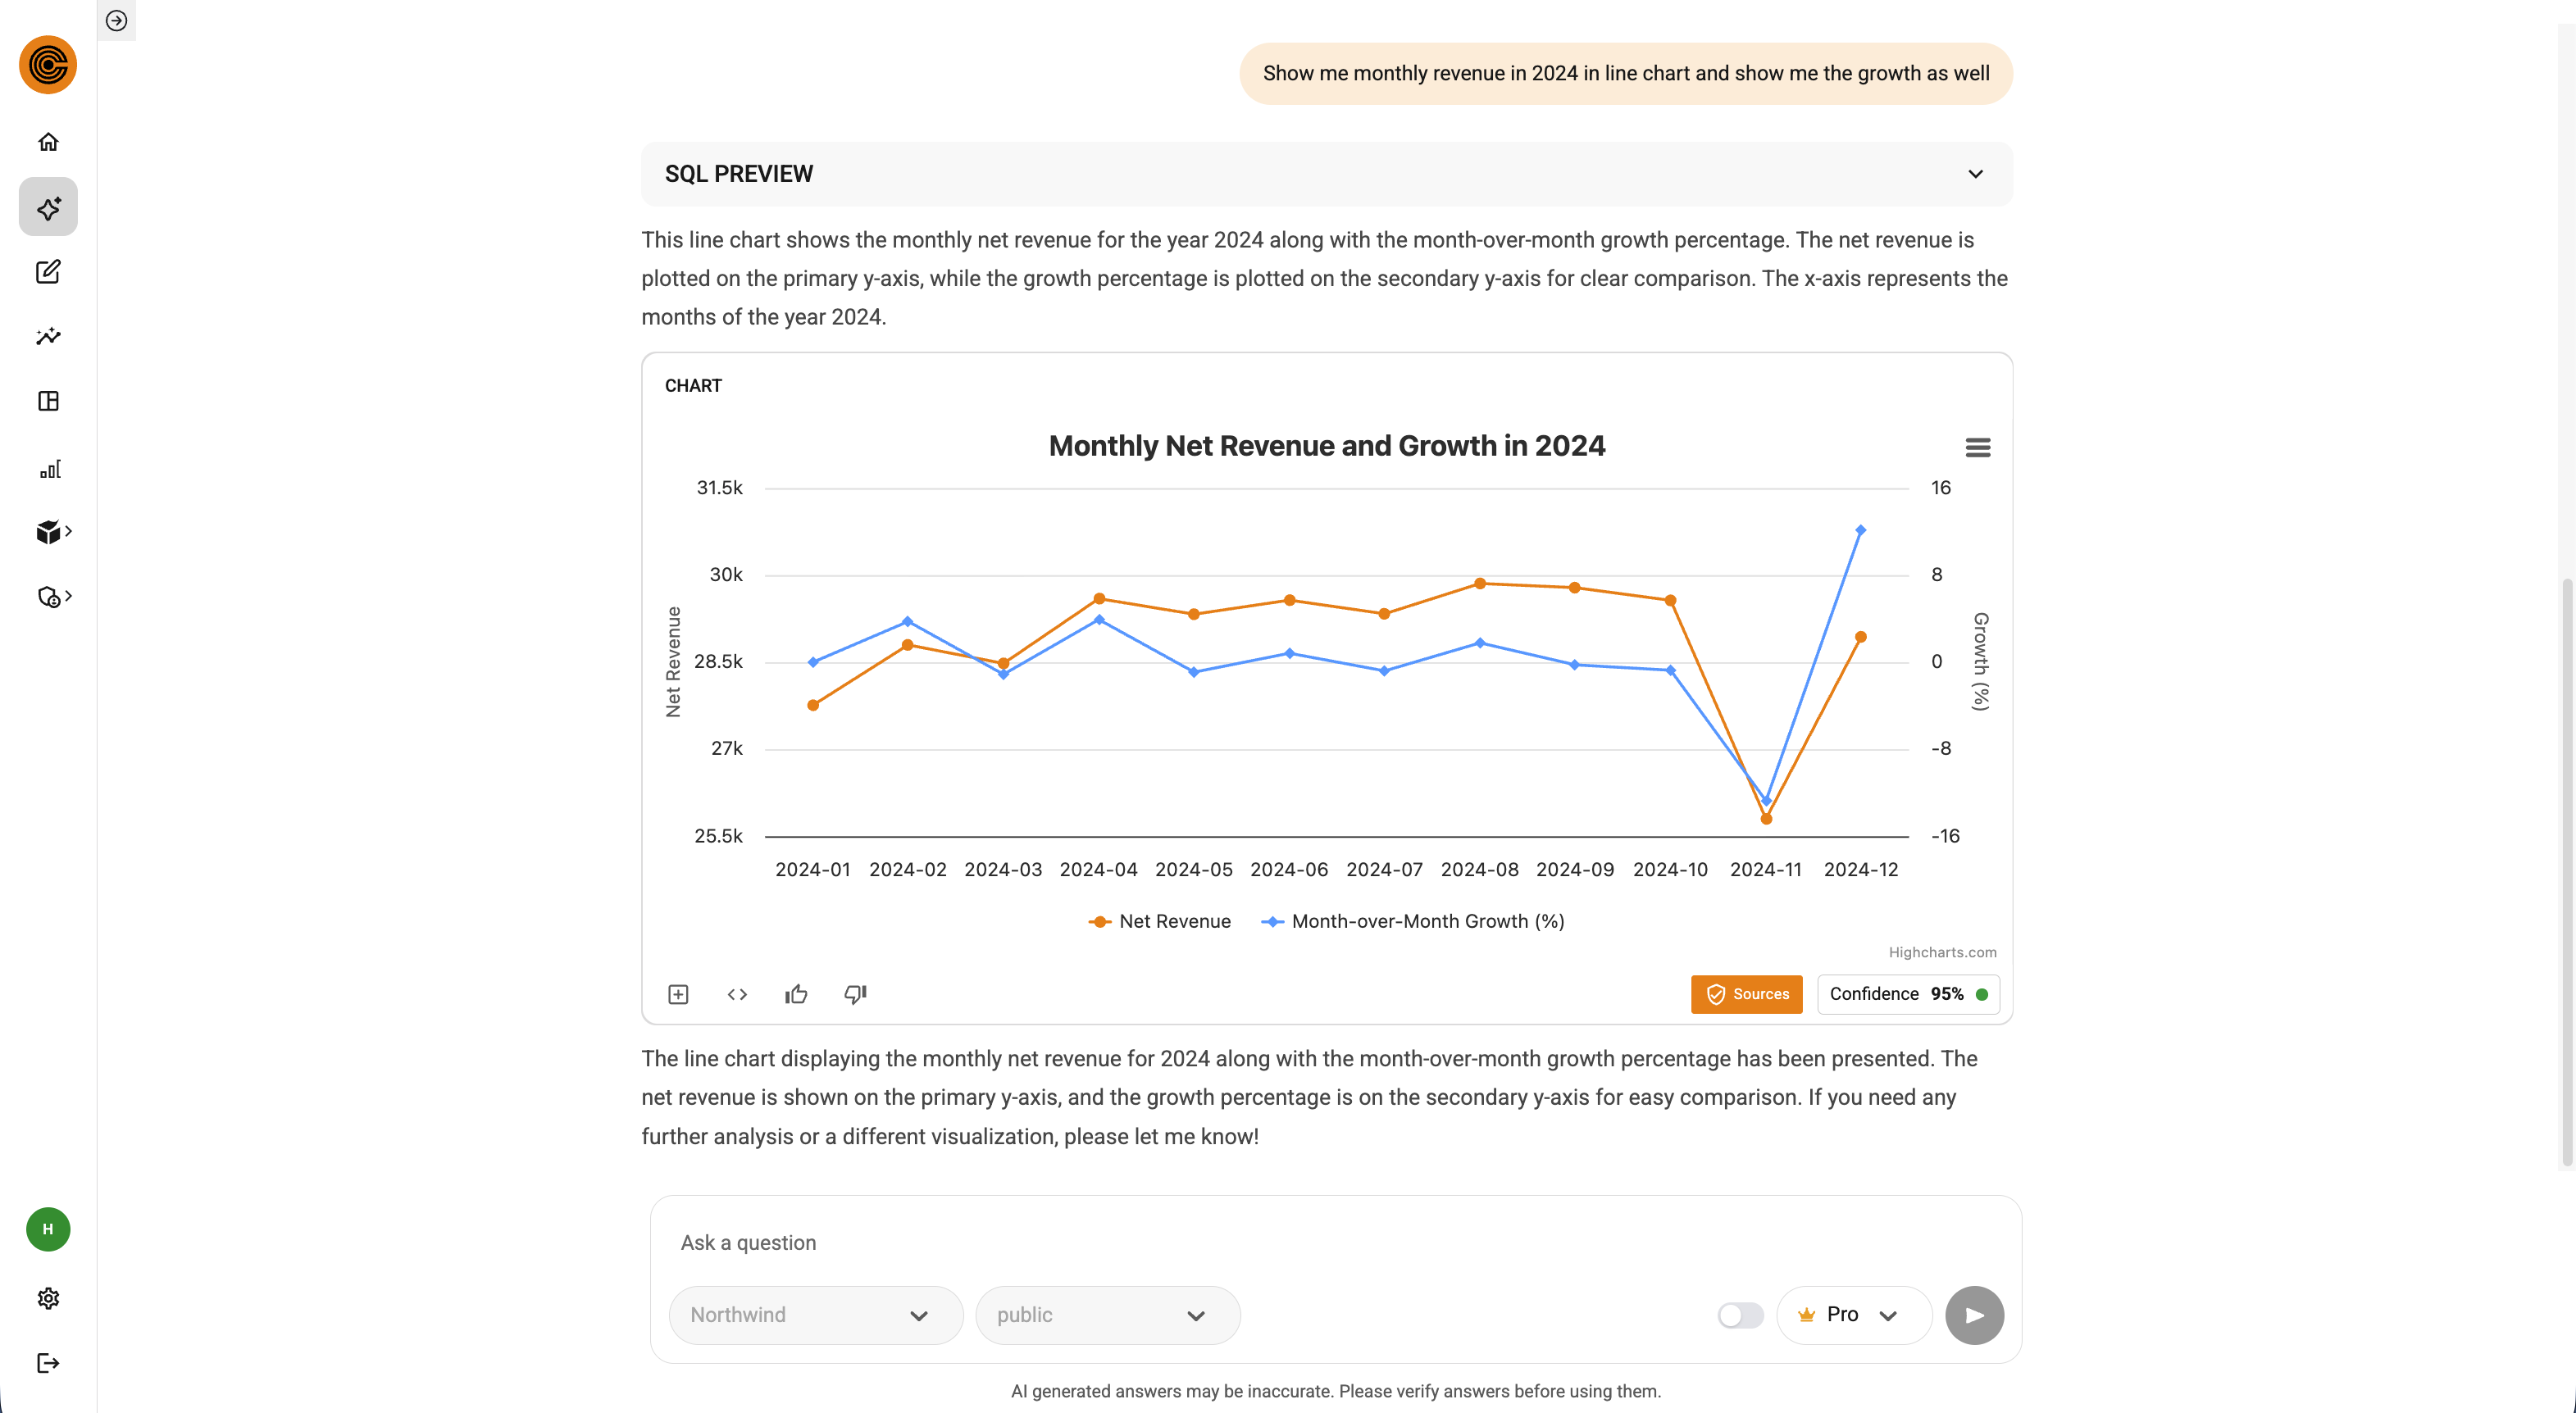Toggle Net Revenue series in legend
This screenshot has width=2576, height=1413.
click(1160, 922)
